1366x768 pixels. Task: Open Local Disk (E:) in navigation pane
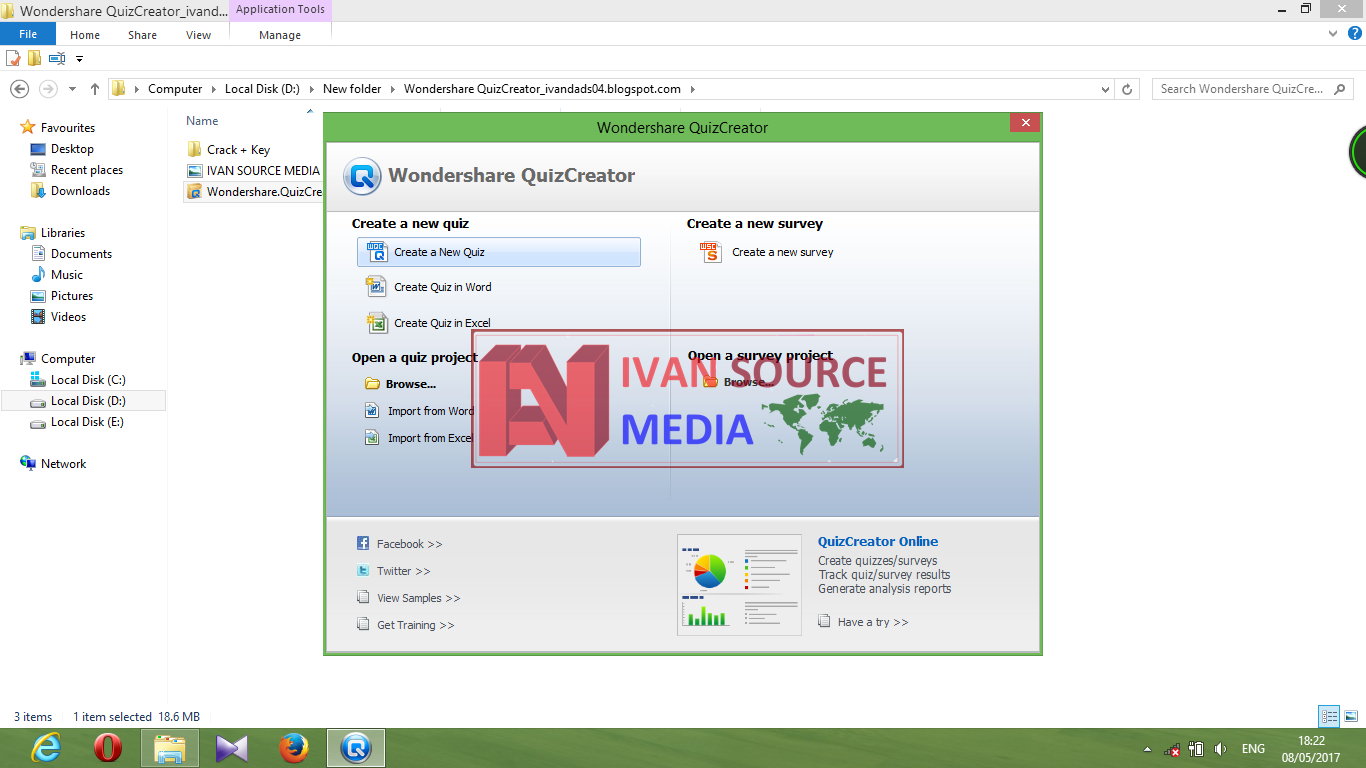(87, 422)
